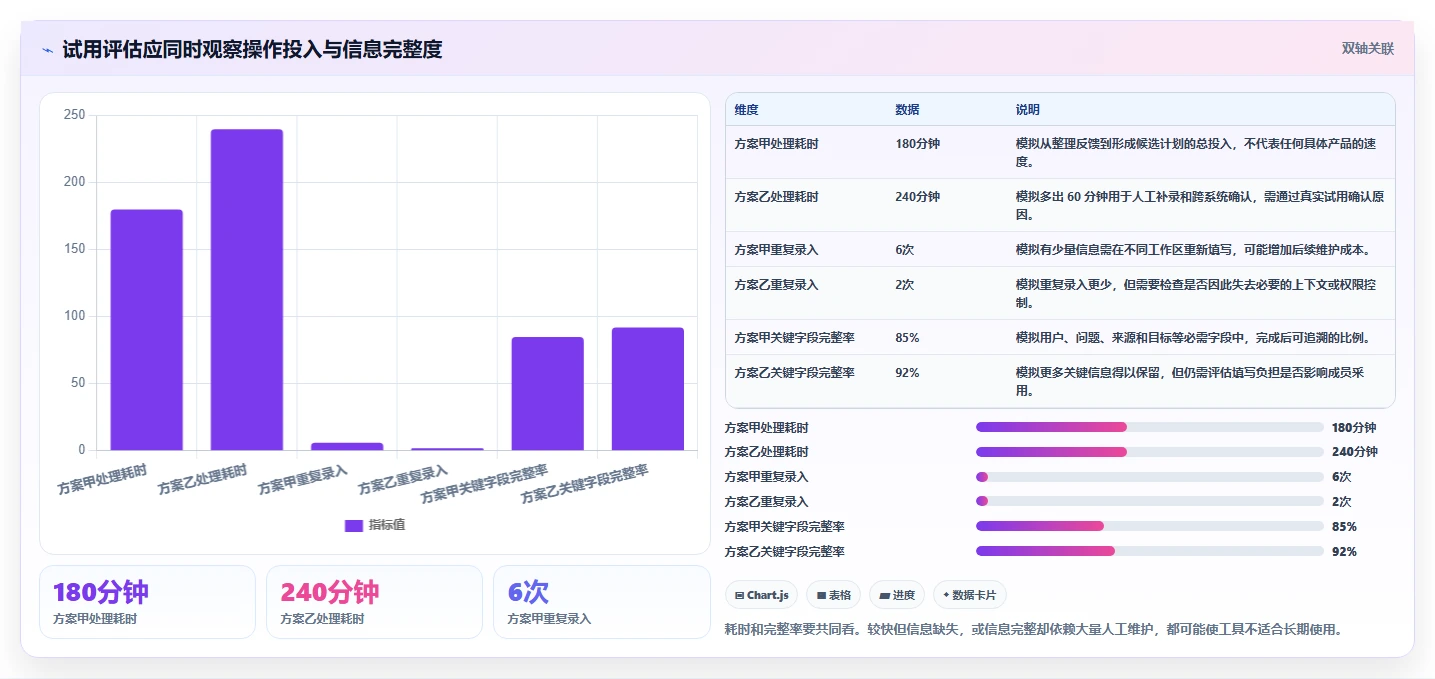Click the 180分钟 table value
This screenshot has height=679, width=1435.
(917, 144)
